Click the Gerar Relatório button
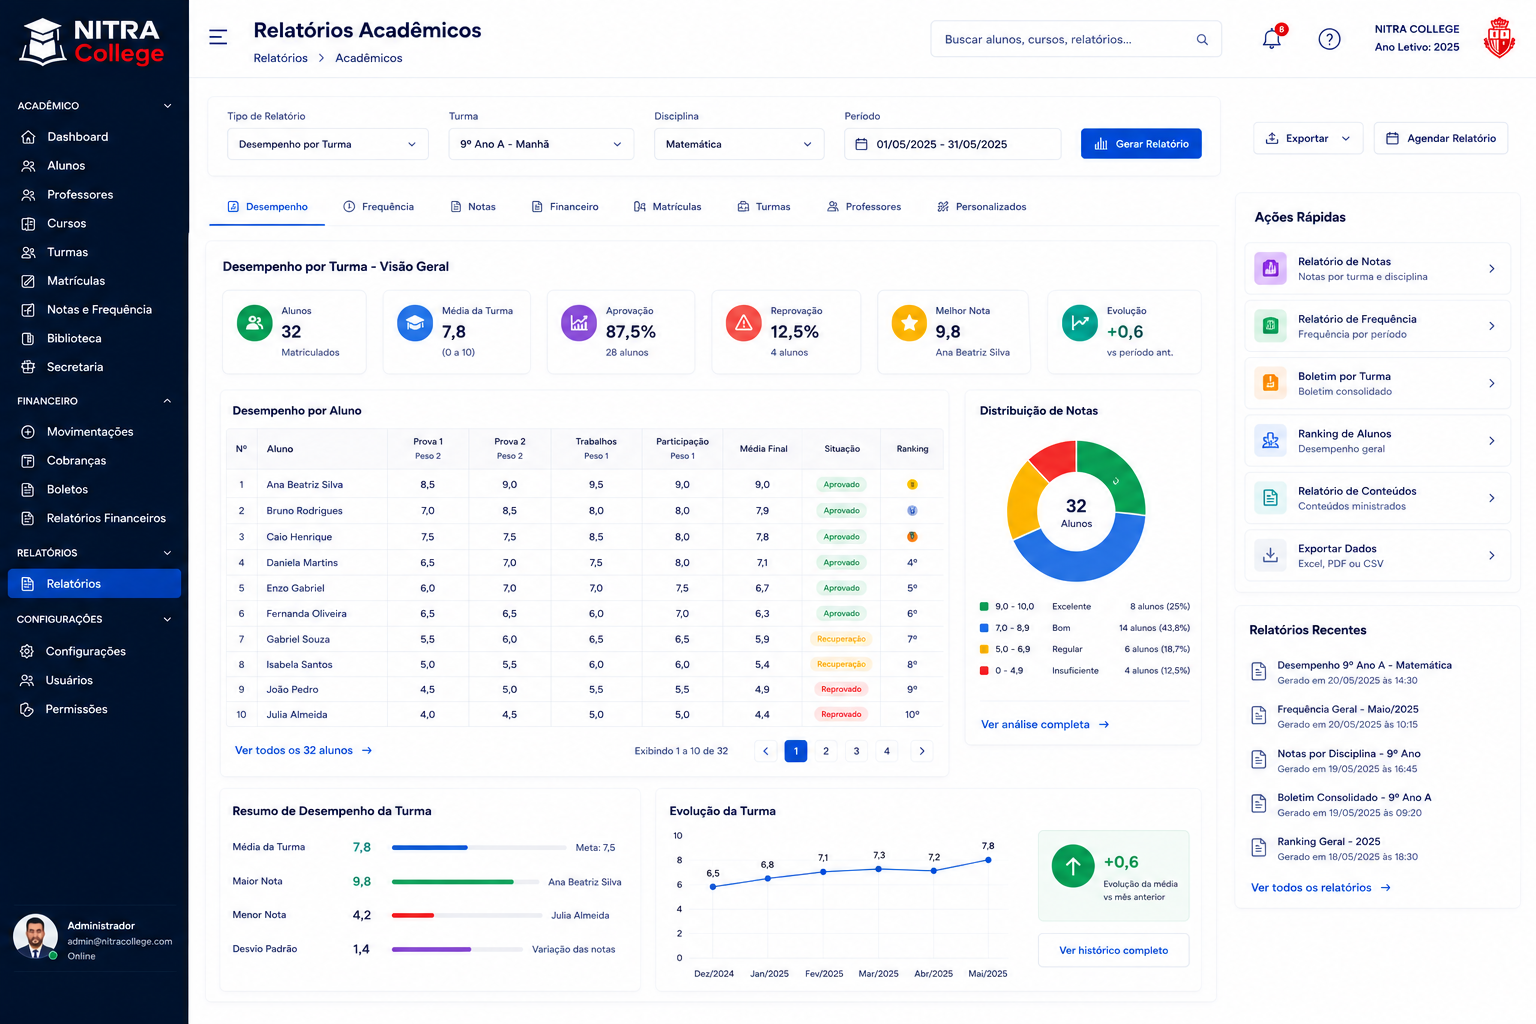1536x1024 pixels. pyautogui.click(x=1141, y=144)
